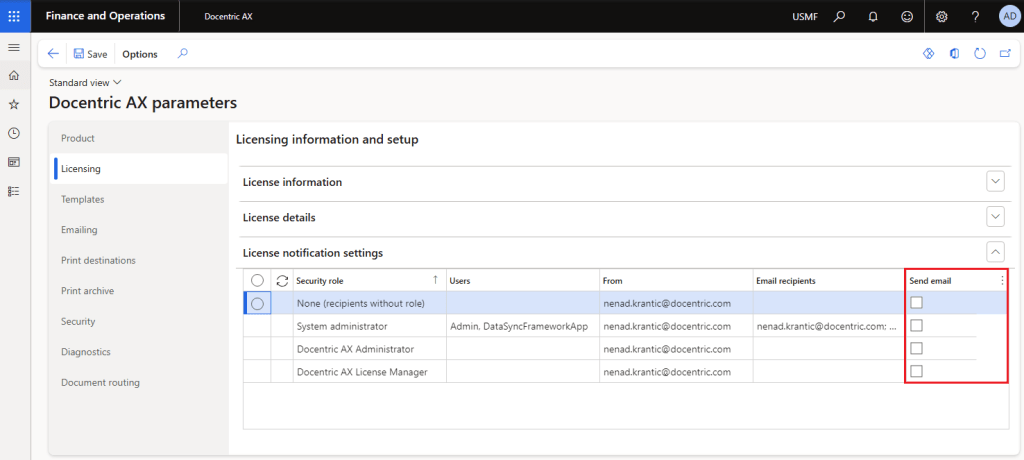Image resolution: width=1024 pixels, height=460 pixels.
Task: Open Modules list icon in sidebar
Action: click(14, 191)
